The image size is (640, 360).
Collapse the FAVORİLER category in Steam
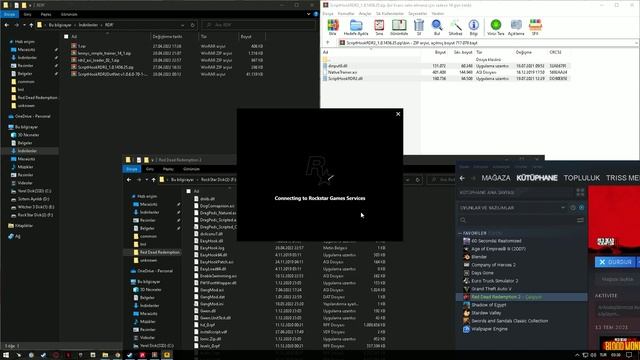[x=460, y=233]
